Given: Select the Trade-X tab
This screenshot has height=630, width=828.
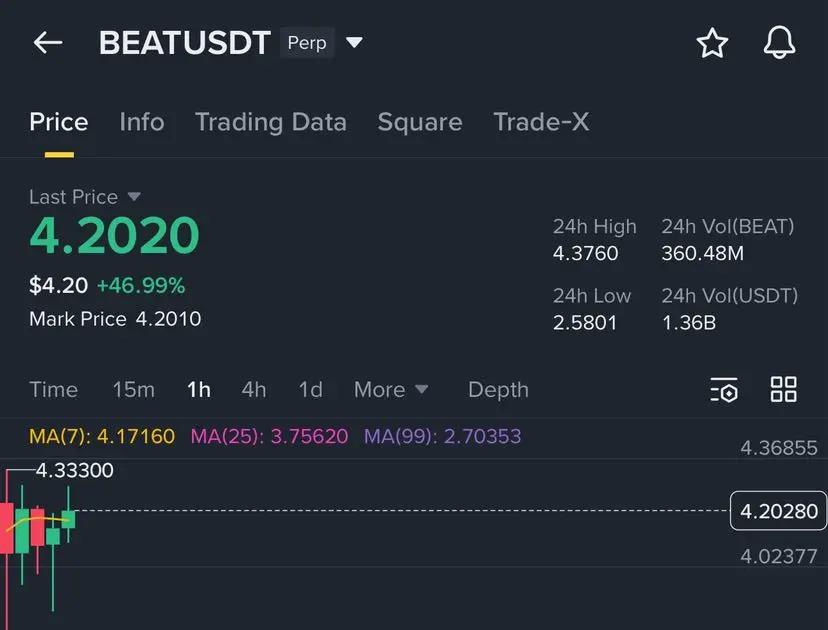Looking at the screenshot, I should click(541, 122).
